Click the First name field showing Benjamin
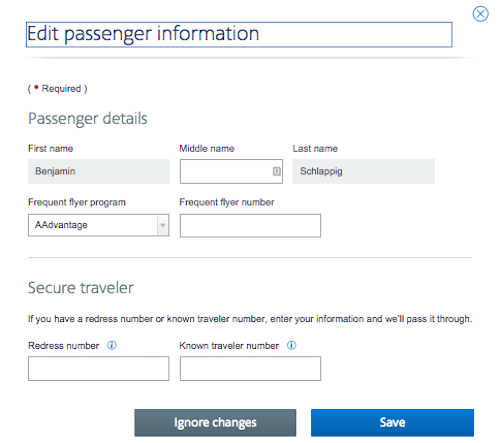Image resolution: width=500 pixels, height=443 pixels. [x=98, y=171]
